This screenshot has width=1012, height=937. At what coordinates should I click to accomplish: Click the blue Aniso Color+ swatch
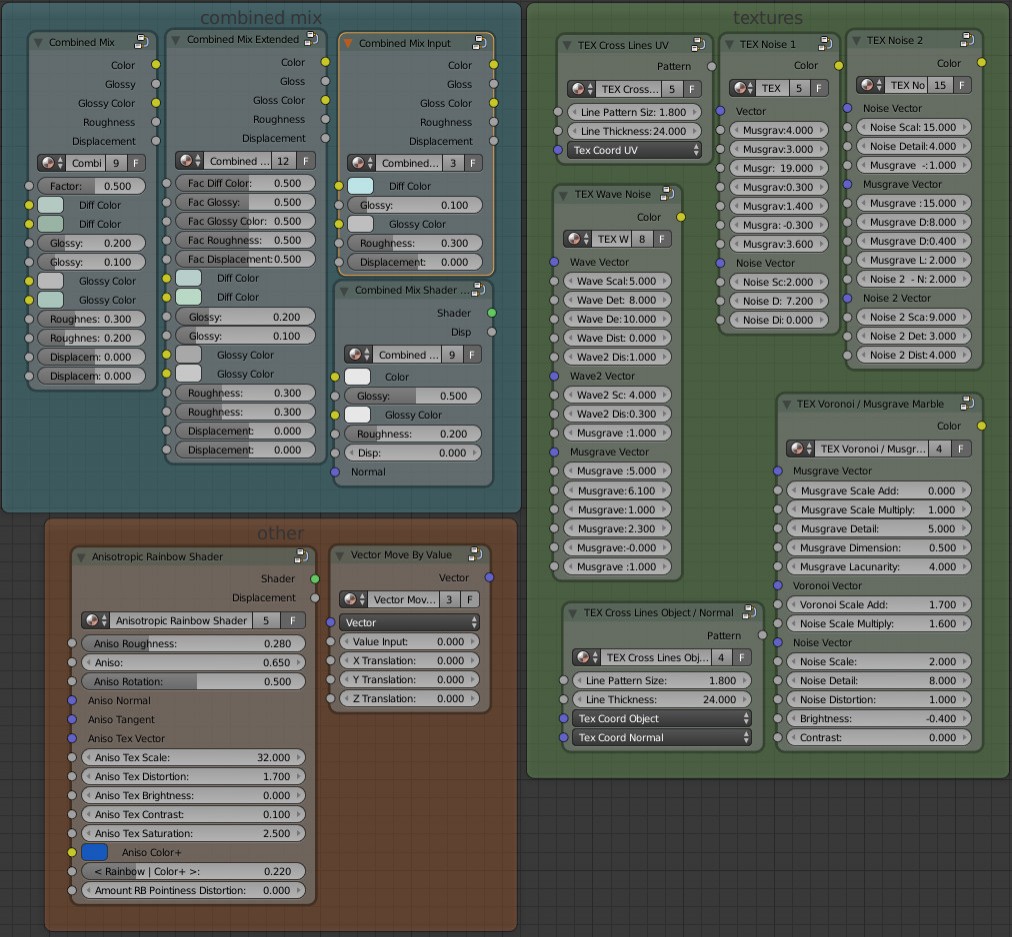94,851
